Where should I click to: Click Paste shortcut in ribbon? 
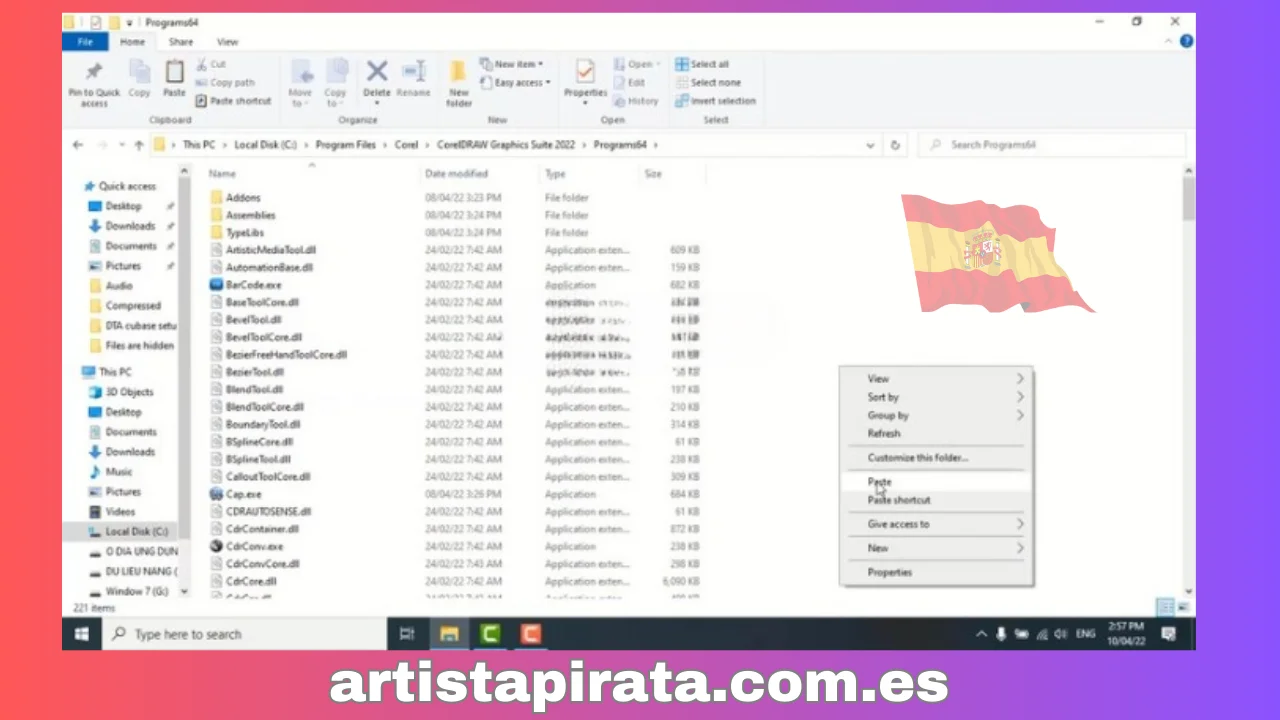(x=233, y=101)
